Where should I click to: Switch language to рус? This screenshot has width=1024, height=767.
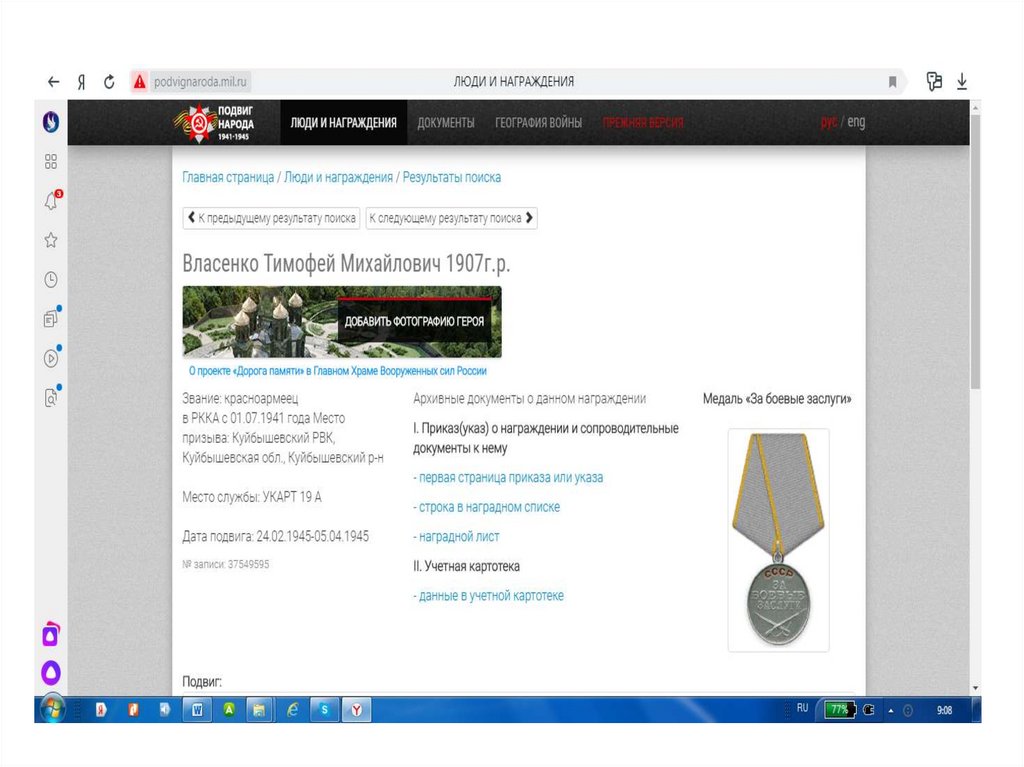tap(829, 122)
